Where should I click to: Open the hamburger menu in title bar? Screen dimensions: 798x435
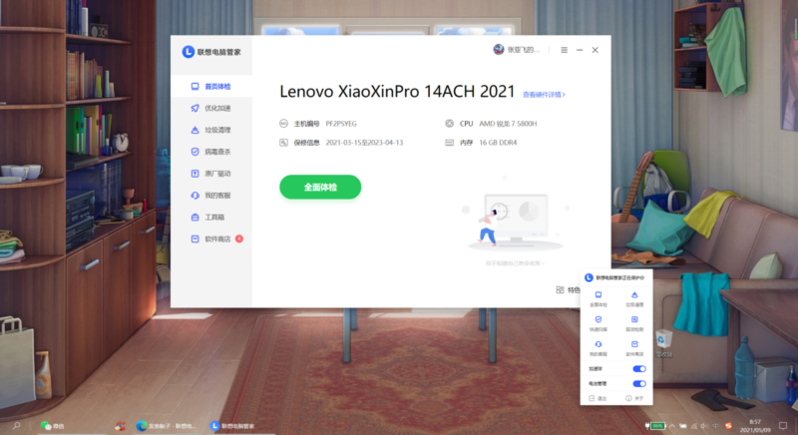pyautogui.click(x=564, y=50)
